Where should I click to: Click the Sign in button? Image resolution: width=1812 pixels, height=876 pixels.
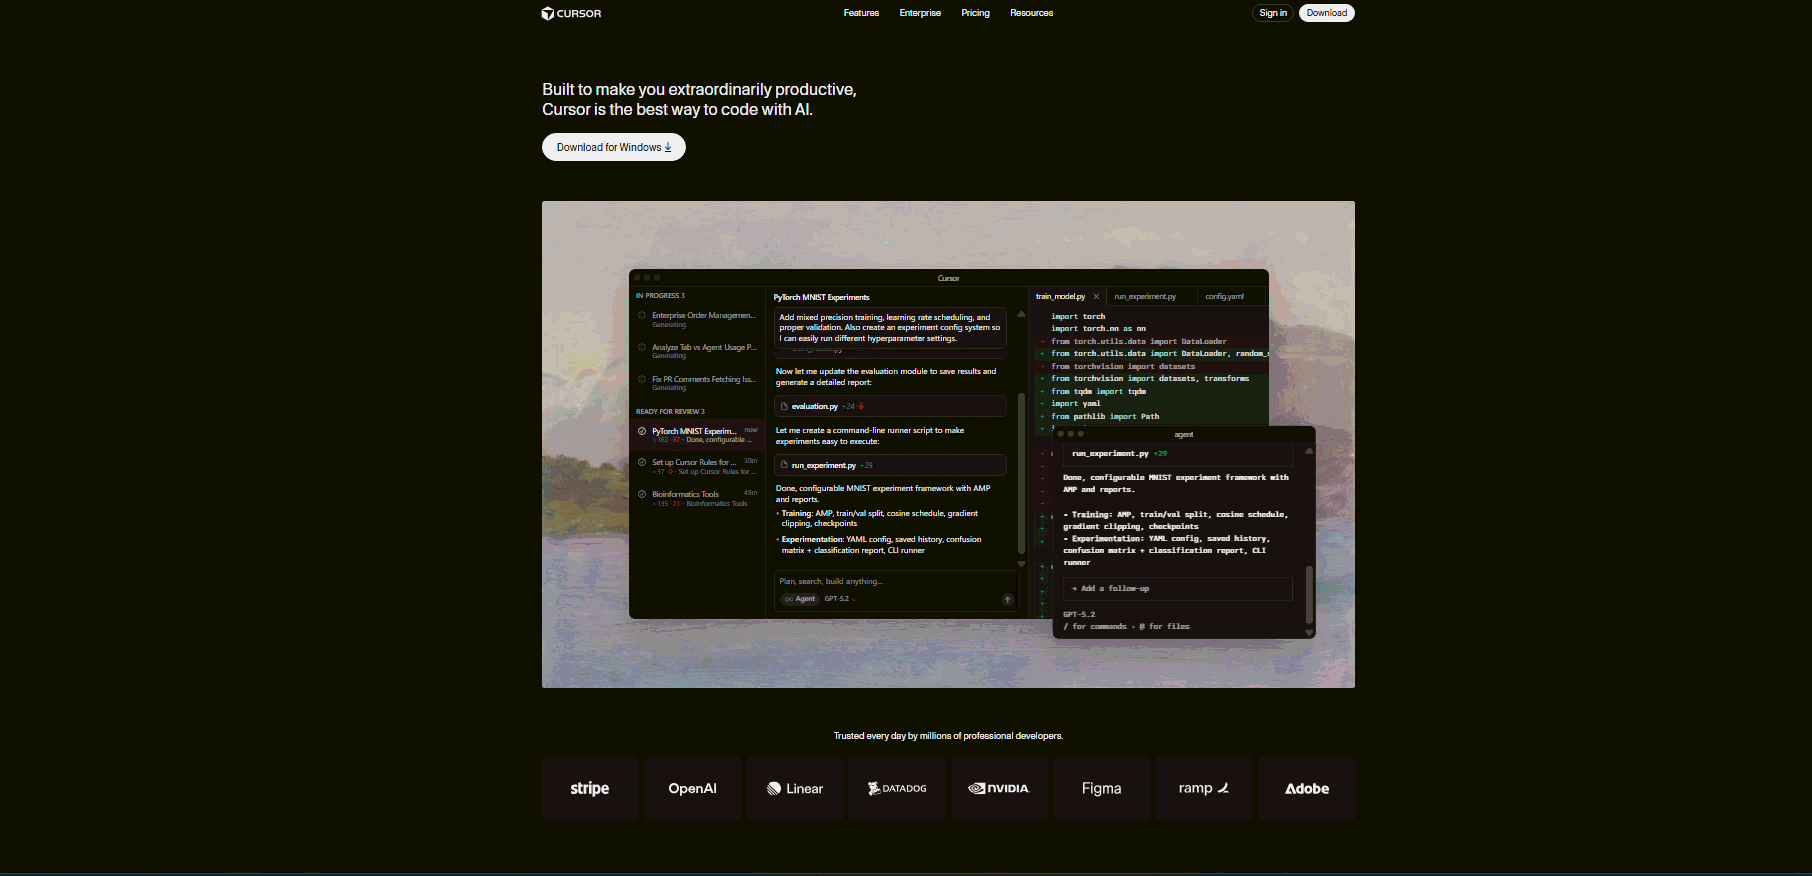tap(1273, 13)
